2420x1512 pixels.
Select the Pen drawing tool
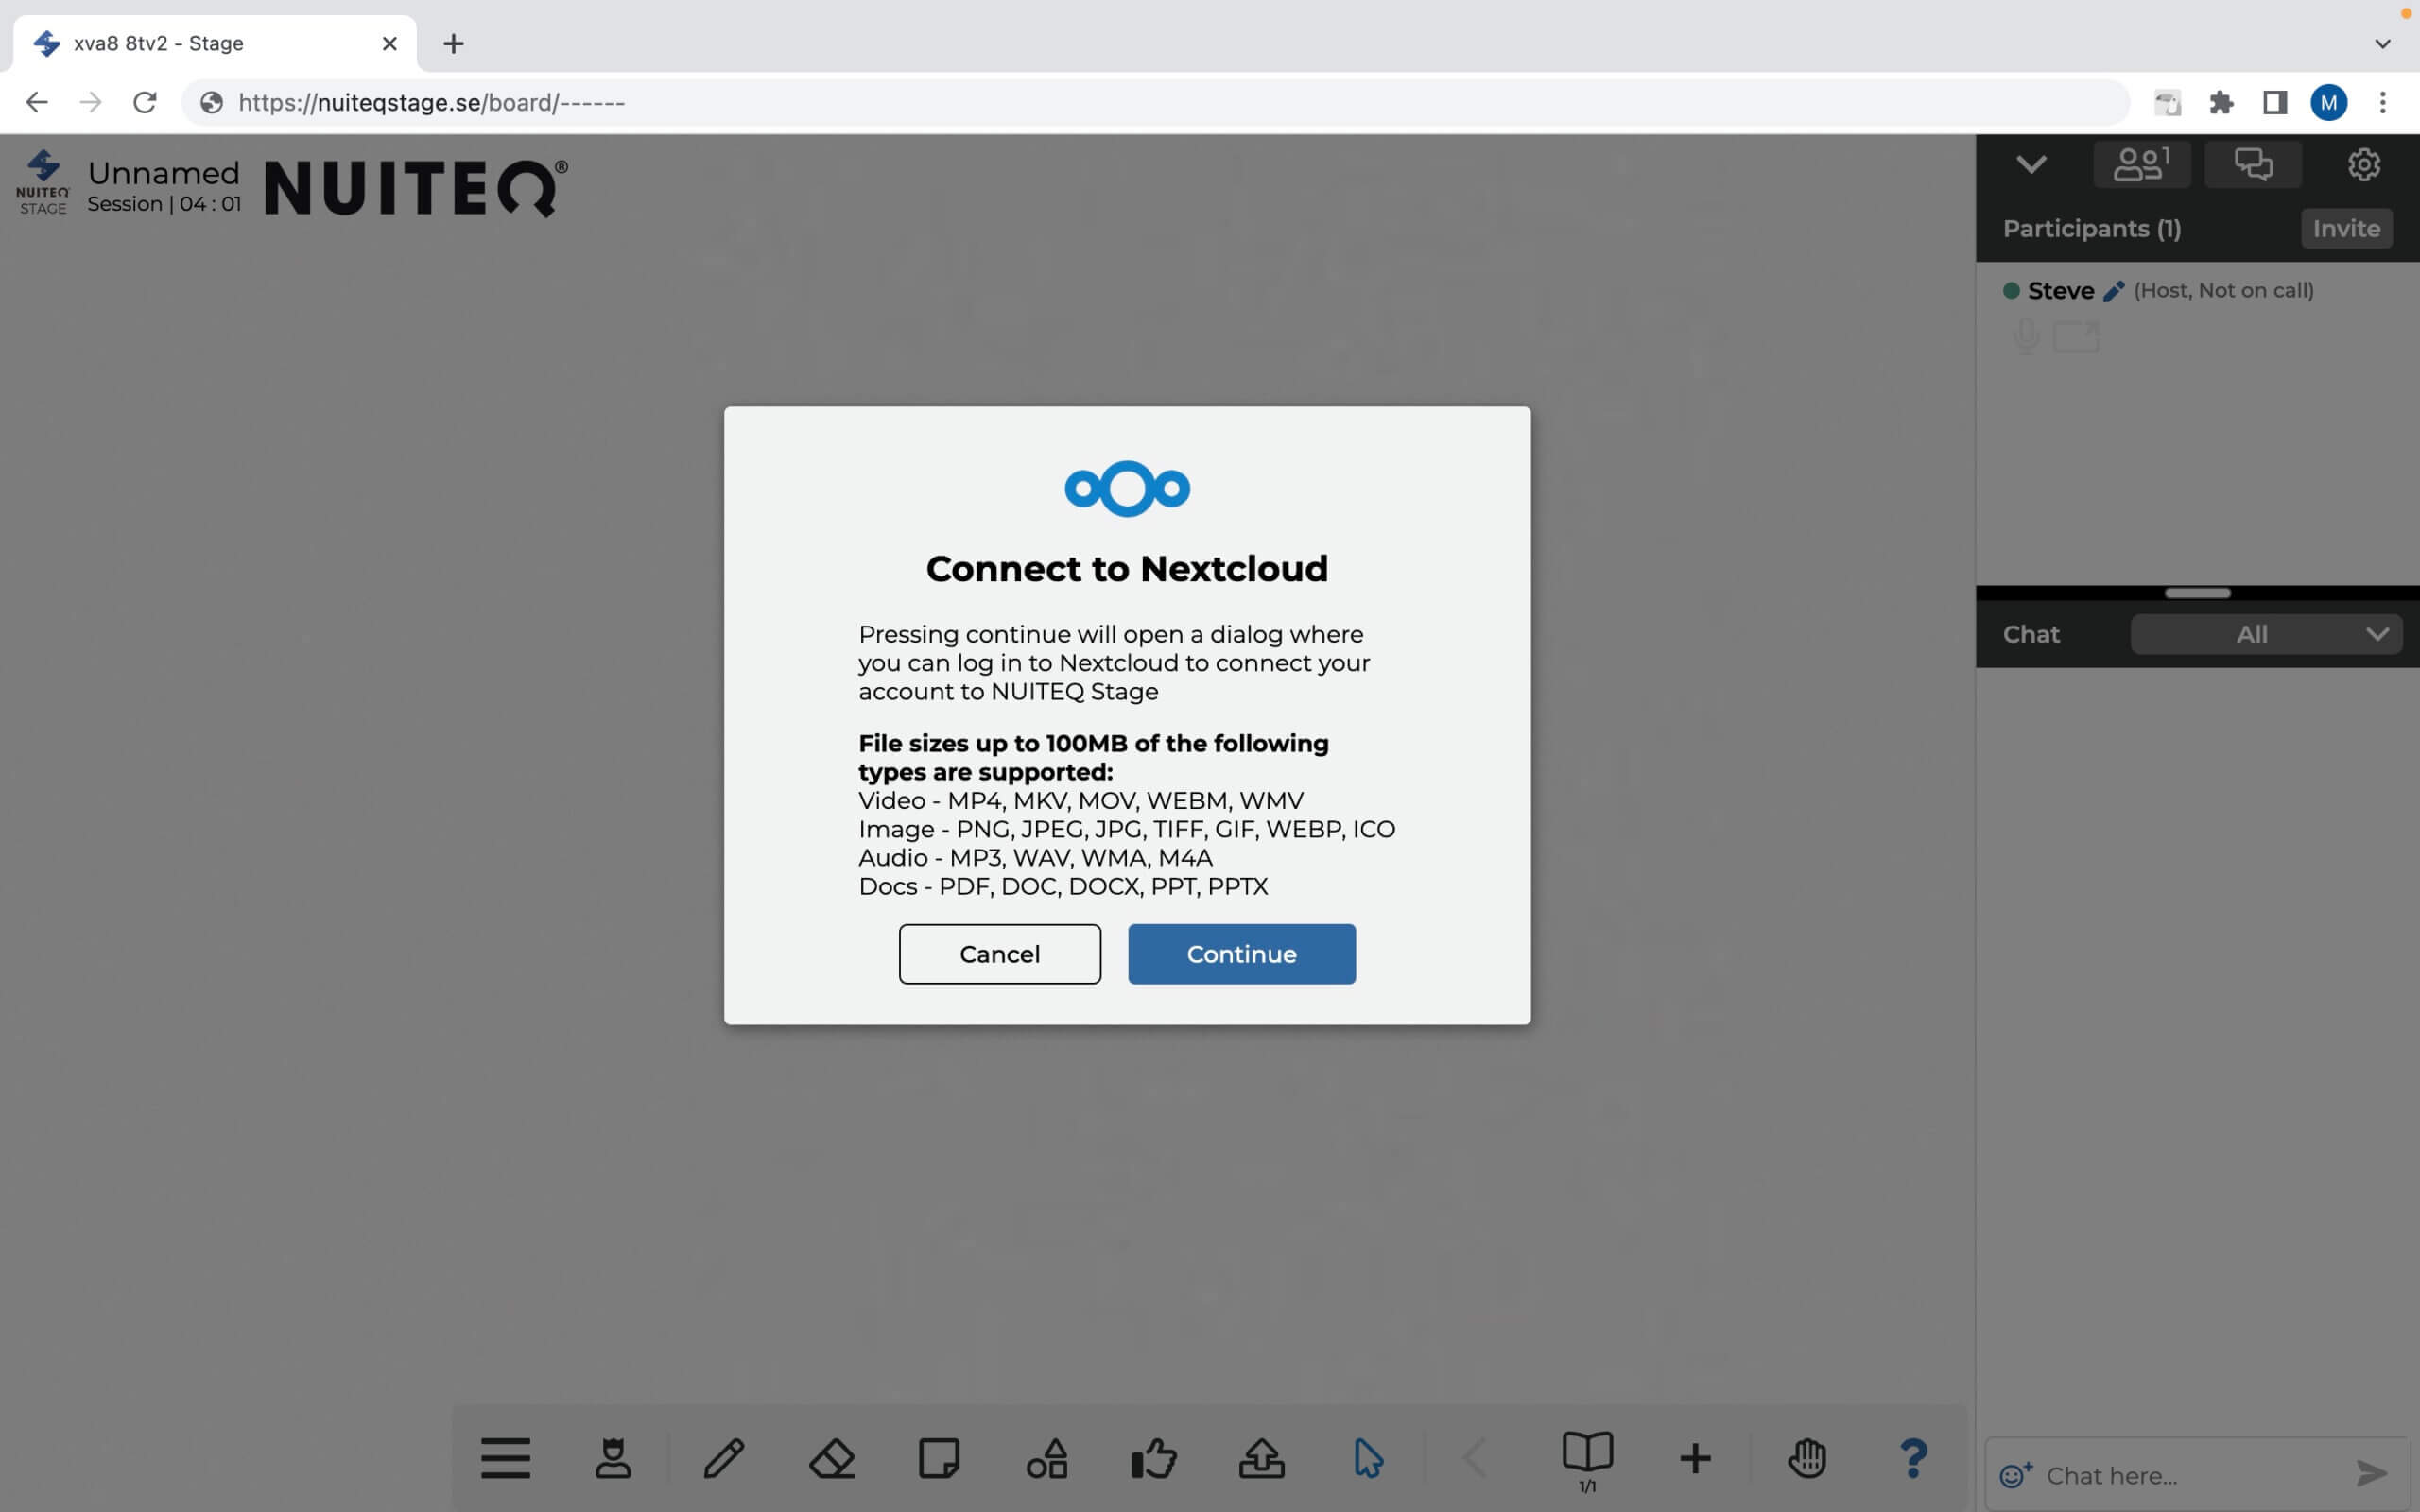coord(724,1457)
